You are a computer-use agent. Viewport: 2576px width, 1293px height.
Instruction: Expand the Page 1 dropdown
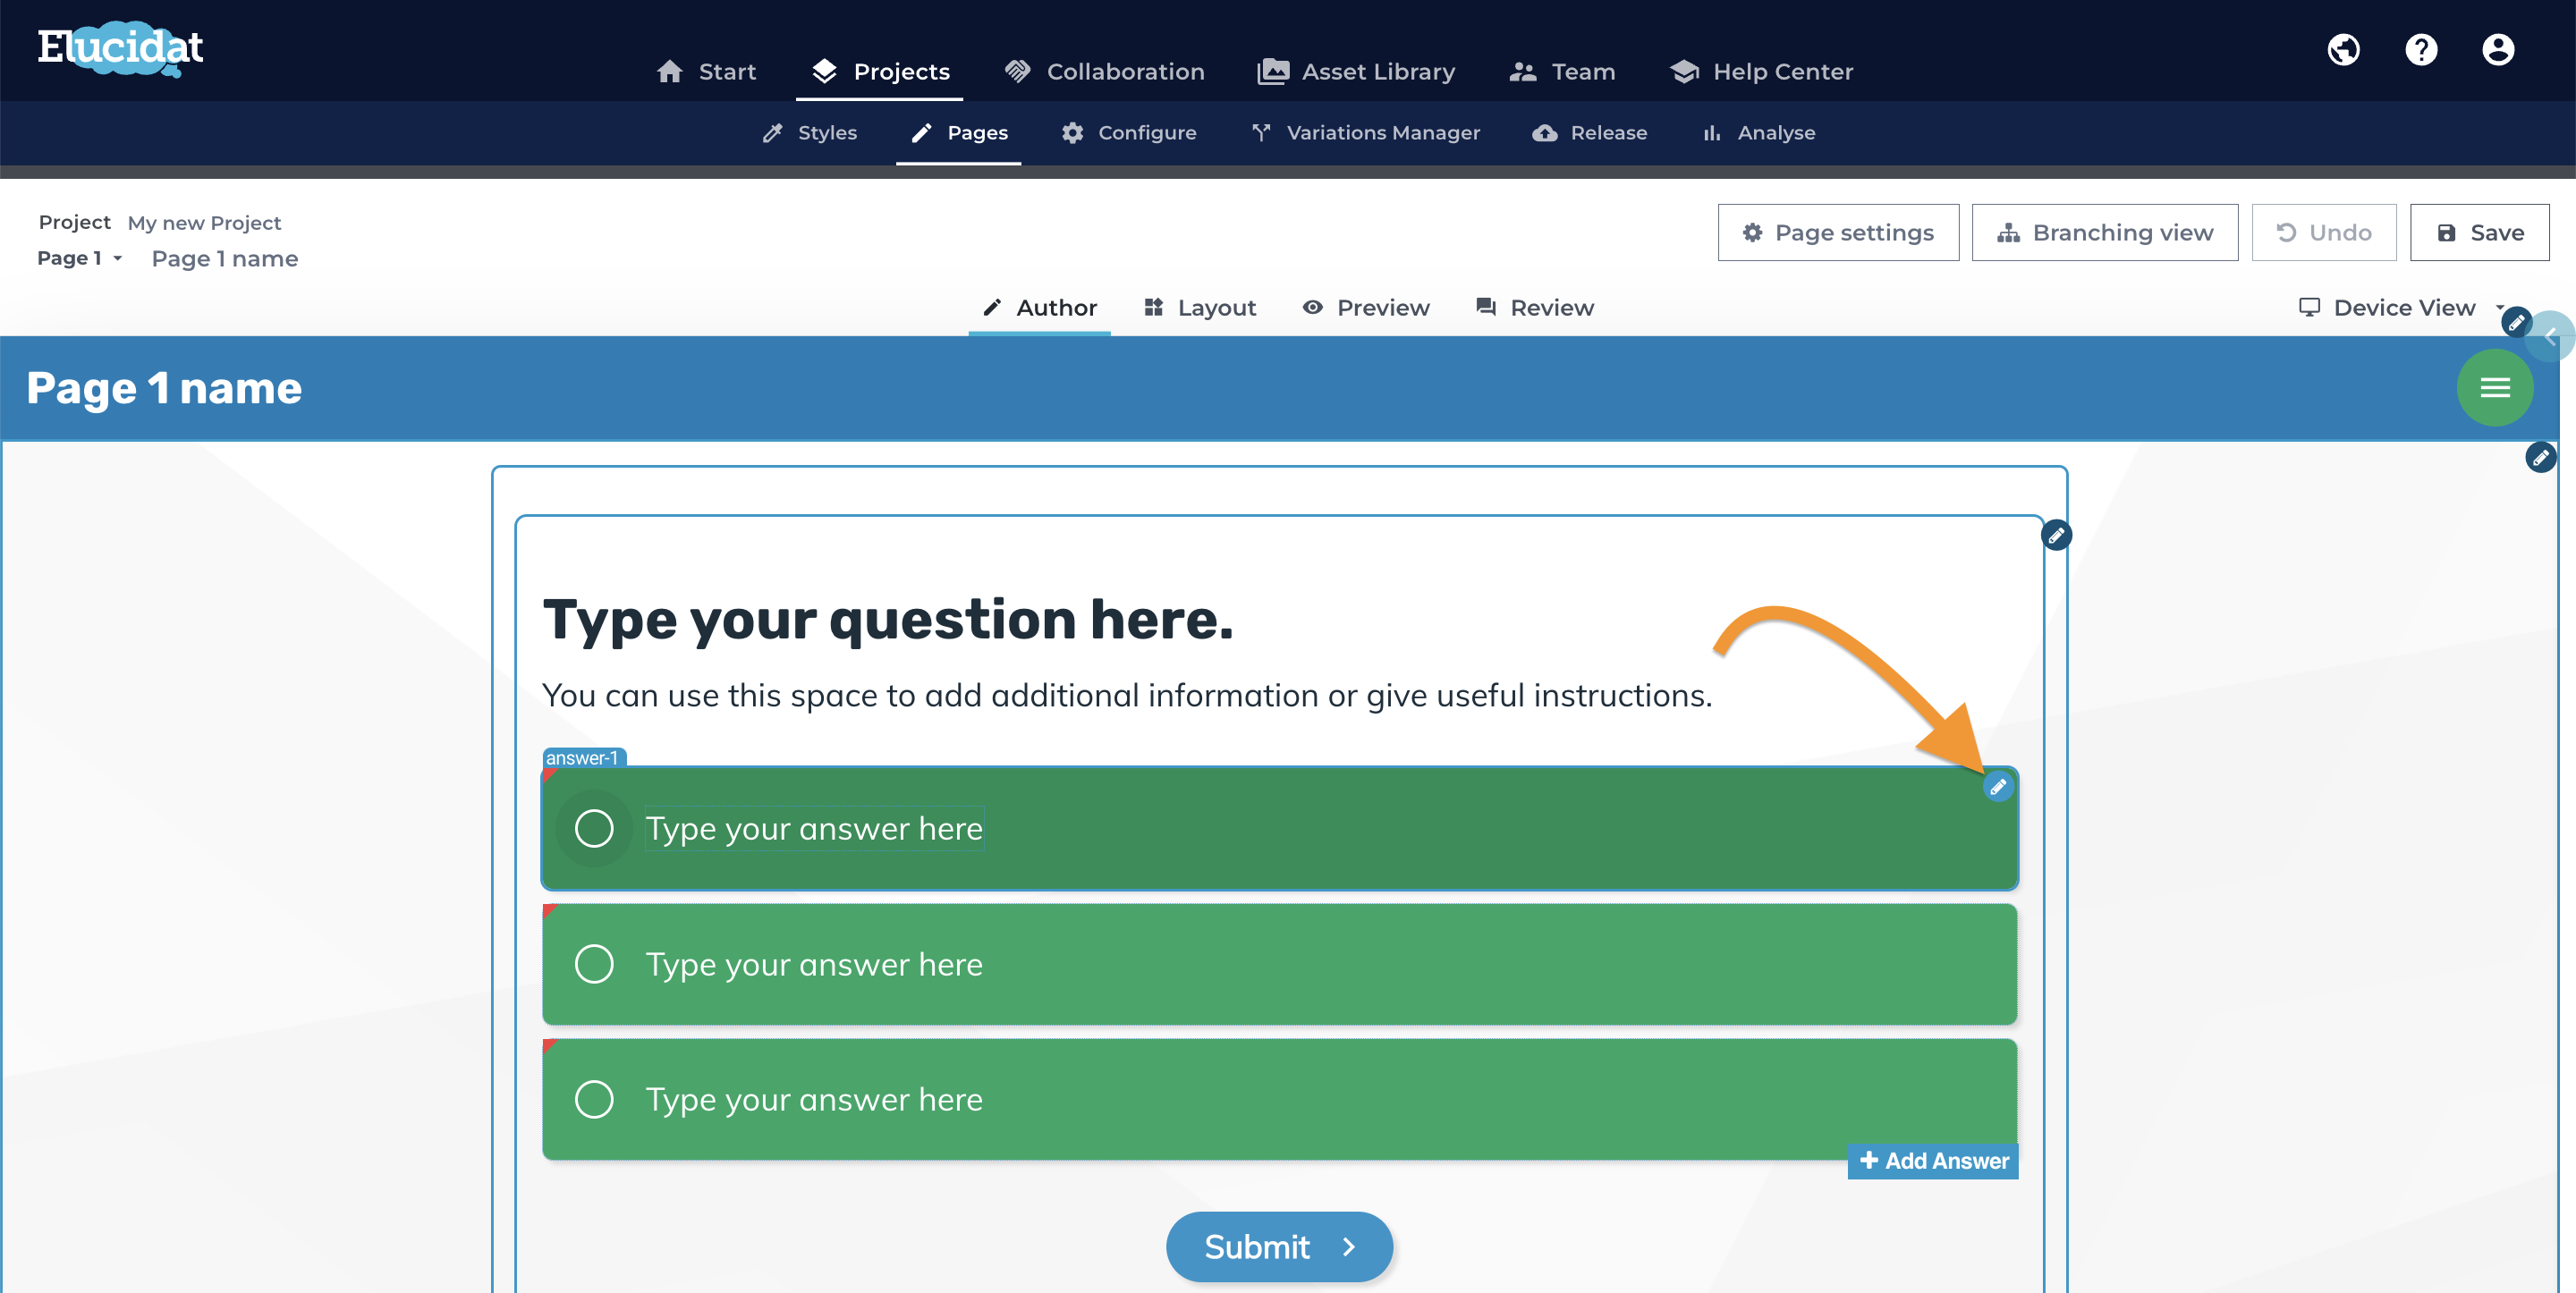[80, 258]
